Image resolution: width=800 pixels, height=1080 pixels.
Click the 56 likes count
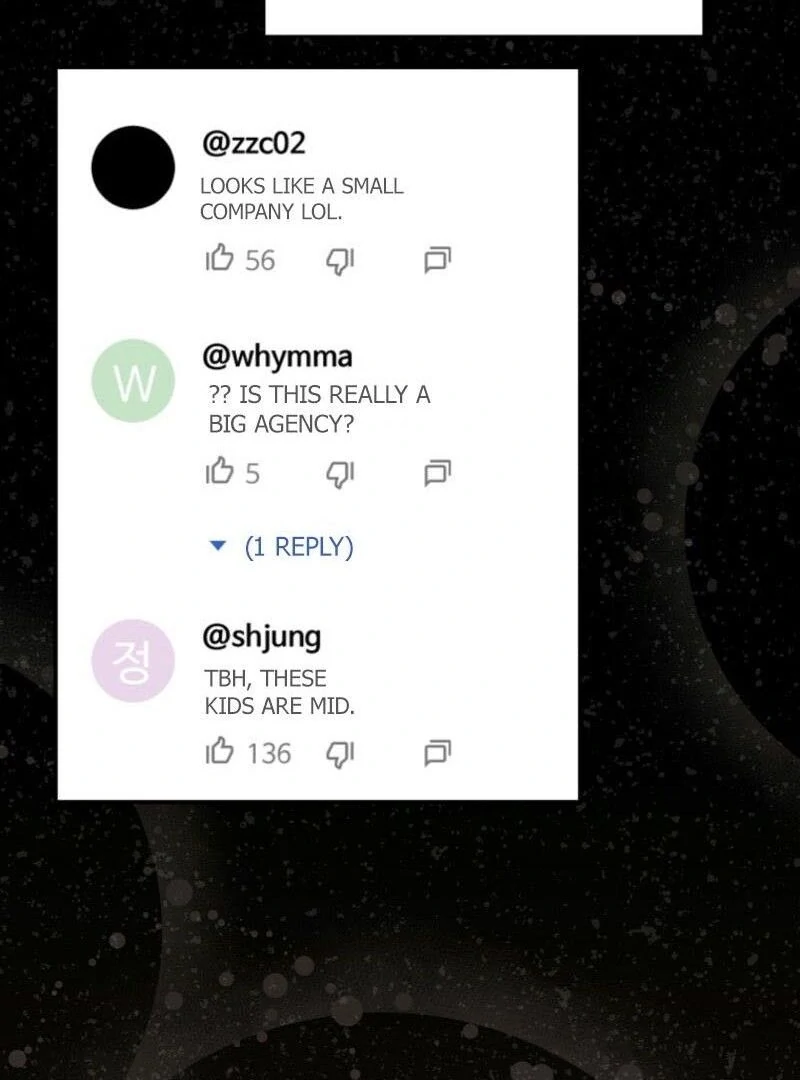tap(260, 261)
